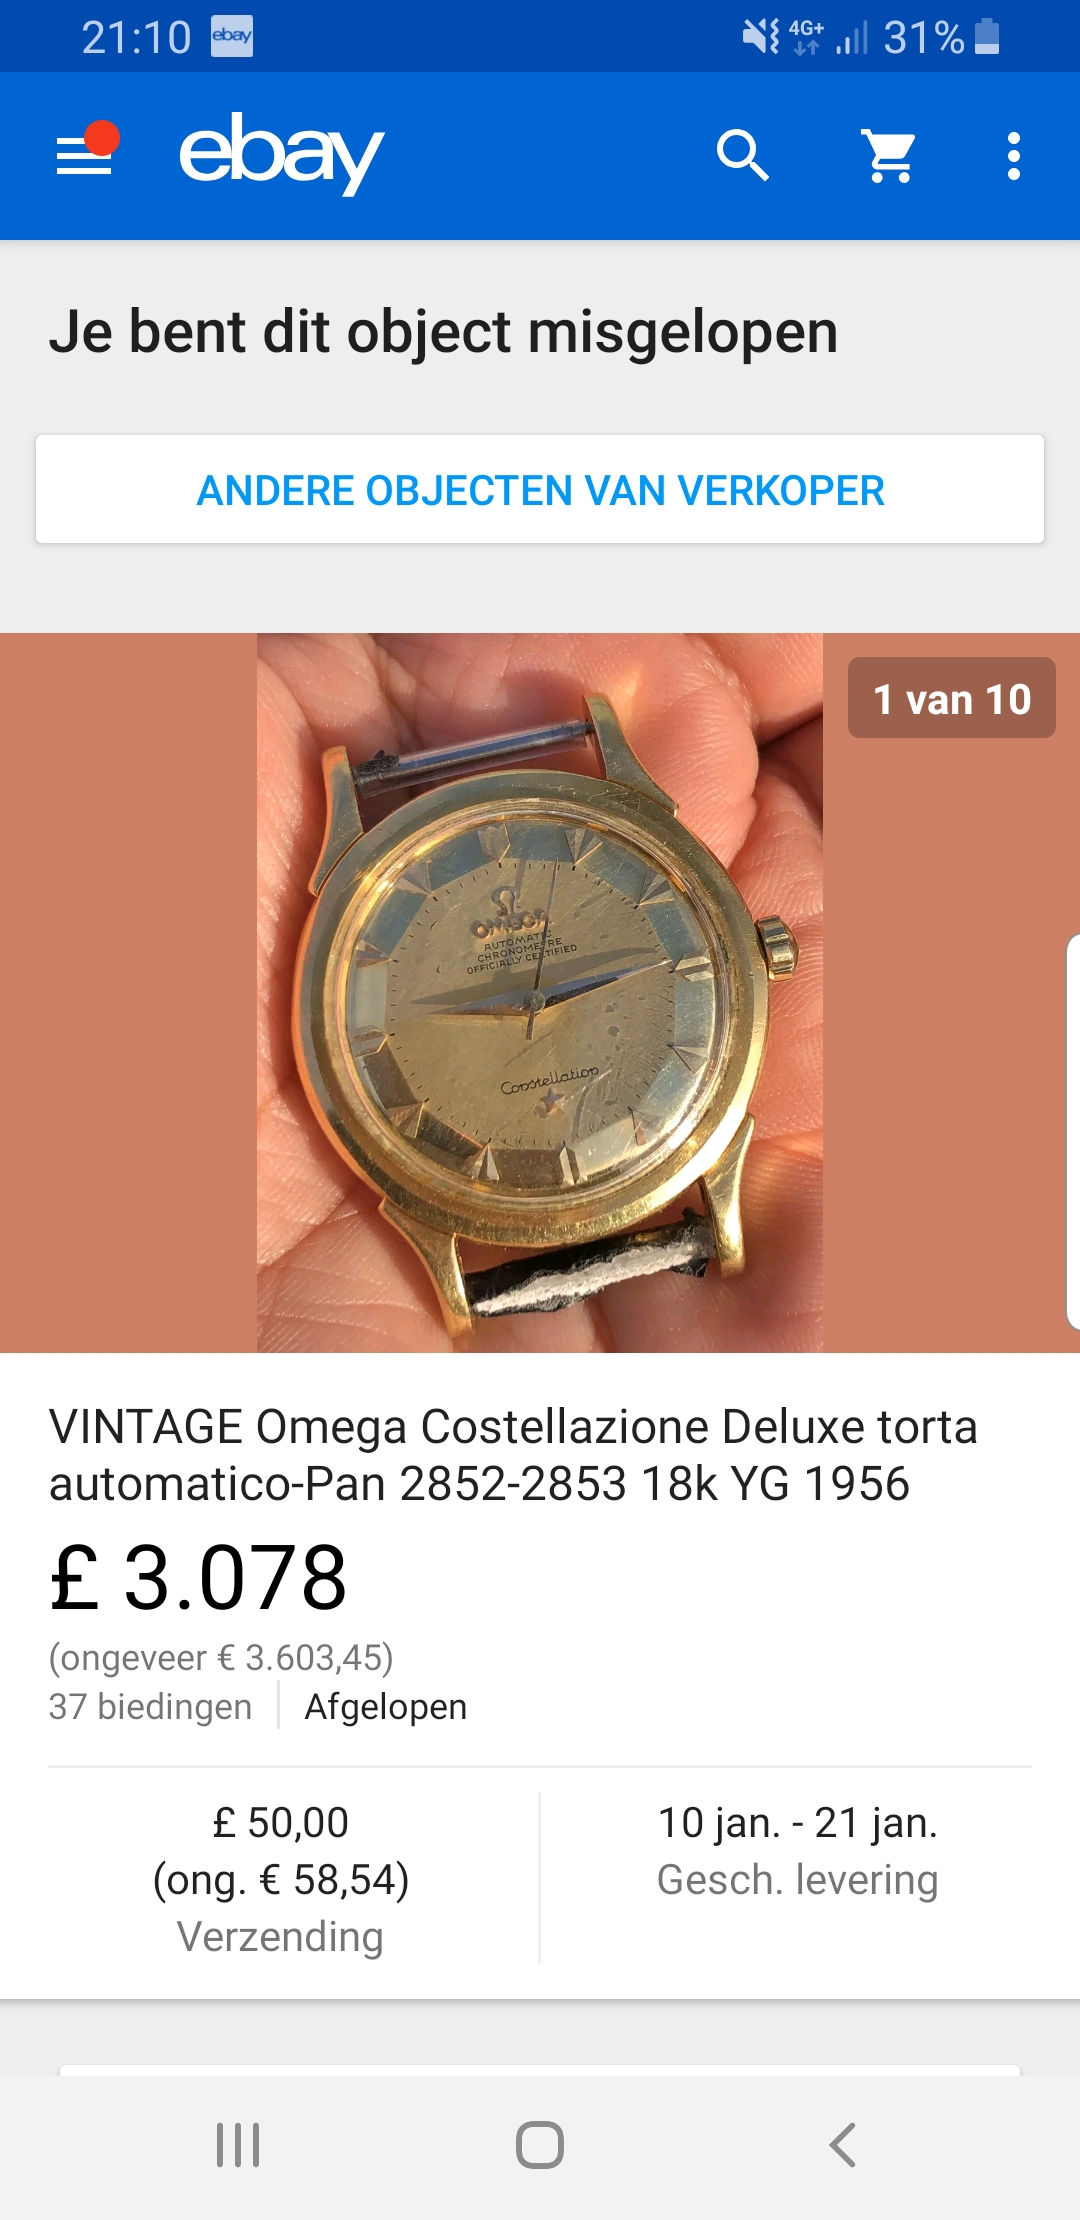The width and height of the screenshot is (1080, 2220).
Task: Open the three-dot overflow menu
Action: pyautogui.click(x=1014, y=156)
